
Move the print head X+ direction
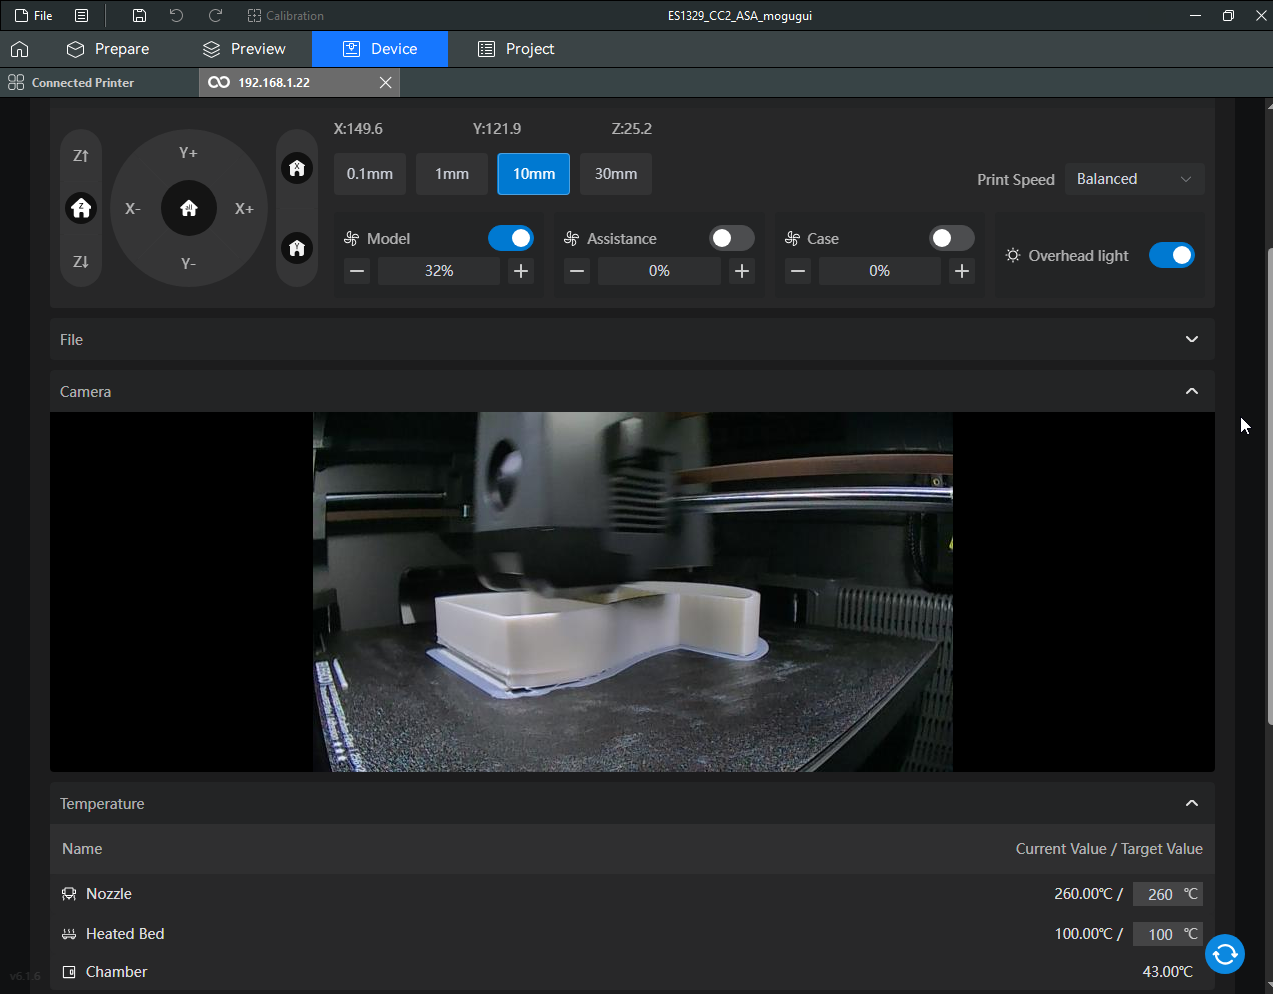coord(244,209)
